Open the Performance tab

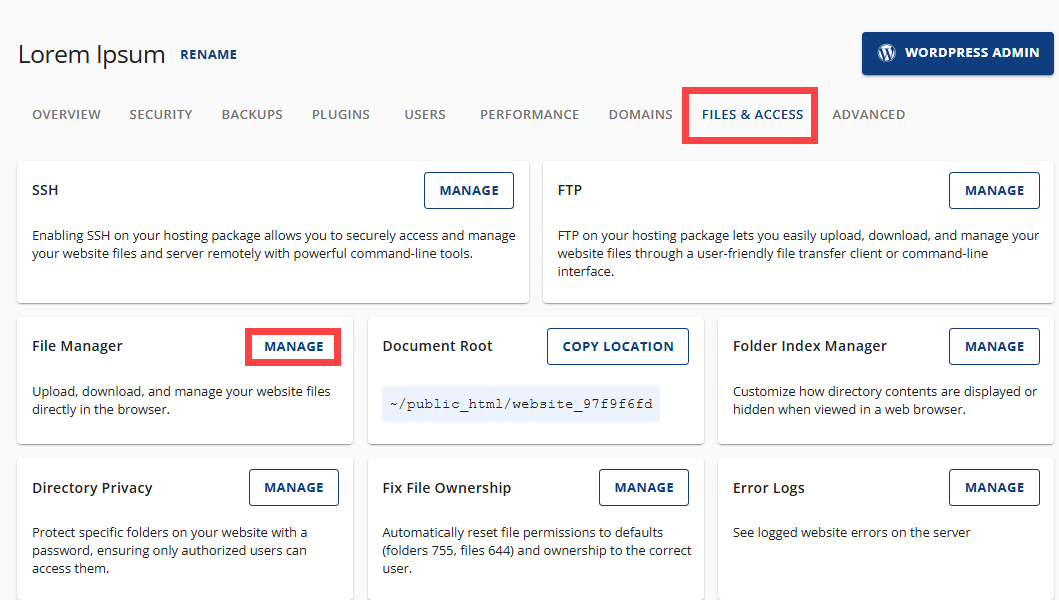(529, 114)
